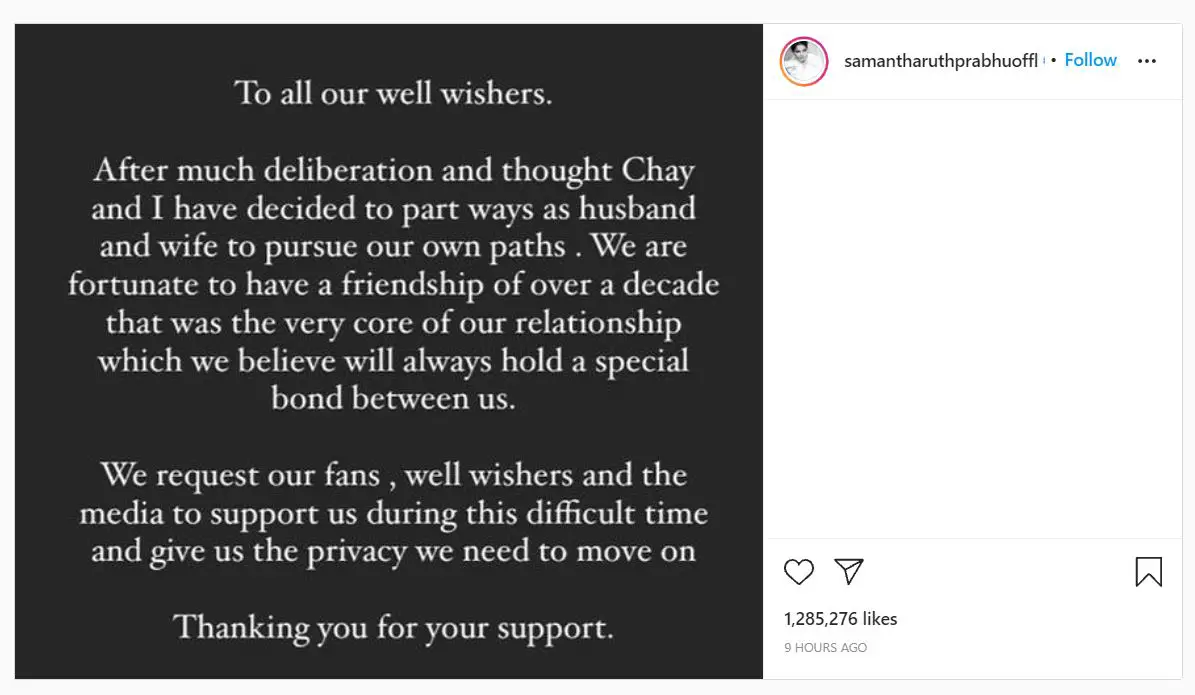The width and height of the screenshot is (1195, 695).
Task: Click the 'friendship of over a decade' line
Action: coord(393,284)
